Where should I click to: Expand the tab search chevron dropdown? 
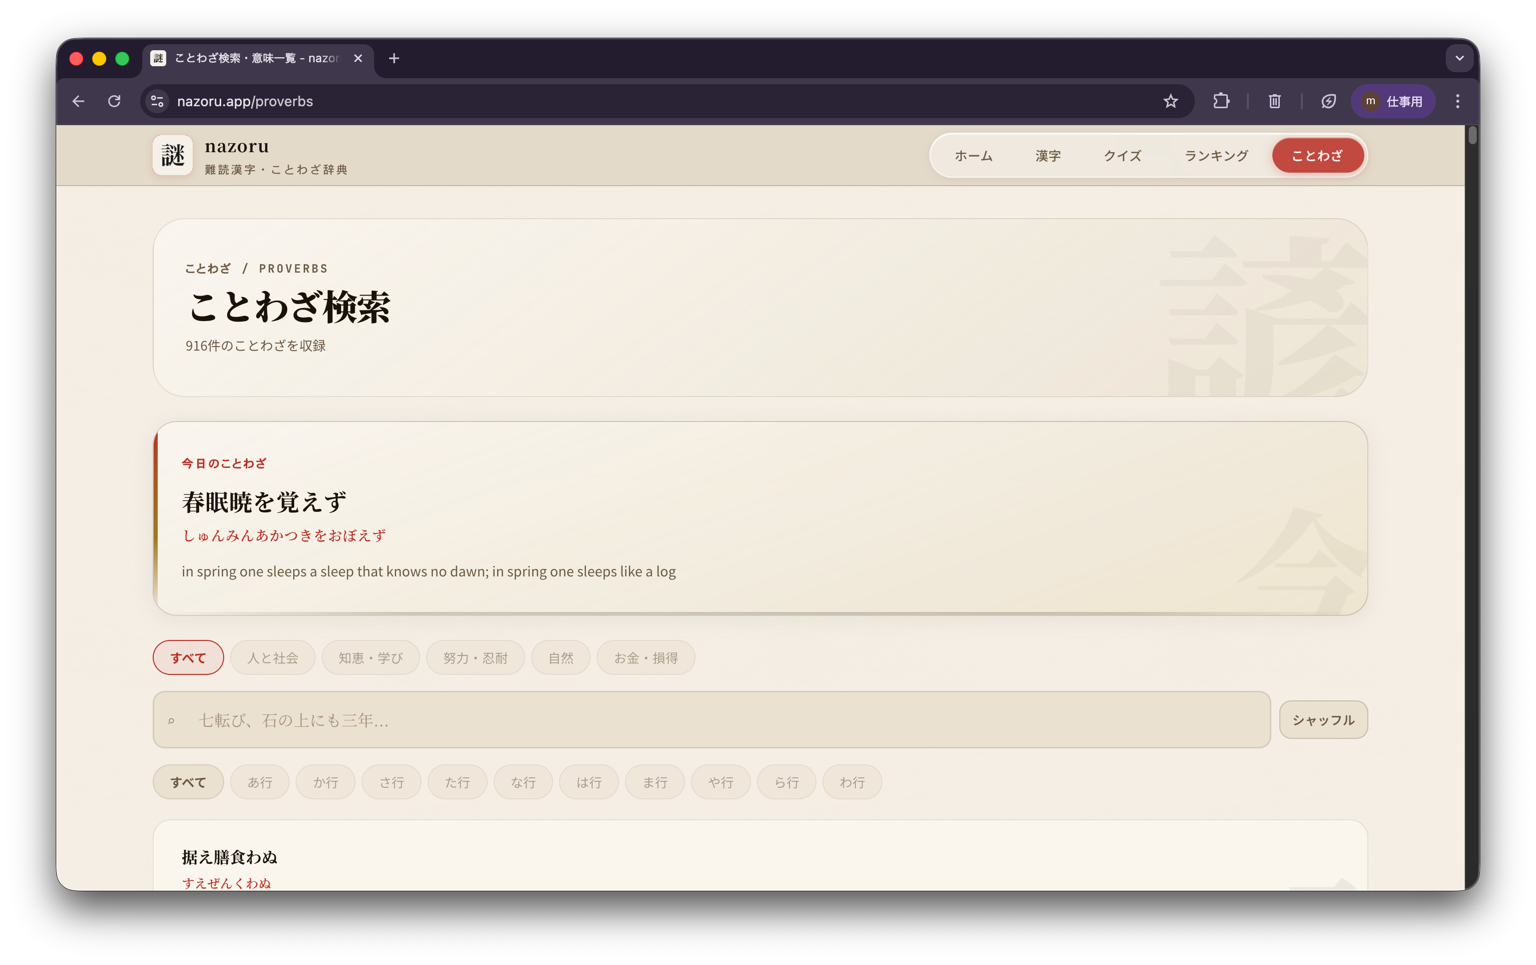(x=1459, y=58)
